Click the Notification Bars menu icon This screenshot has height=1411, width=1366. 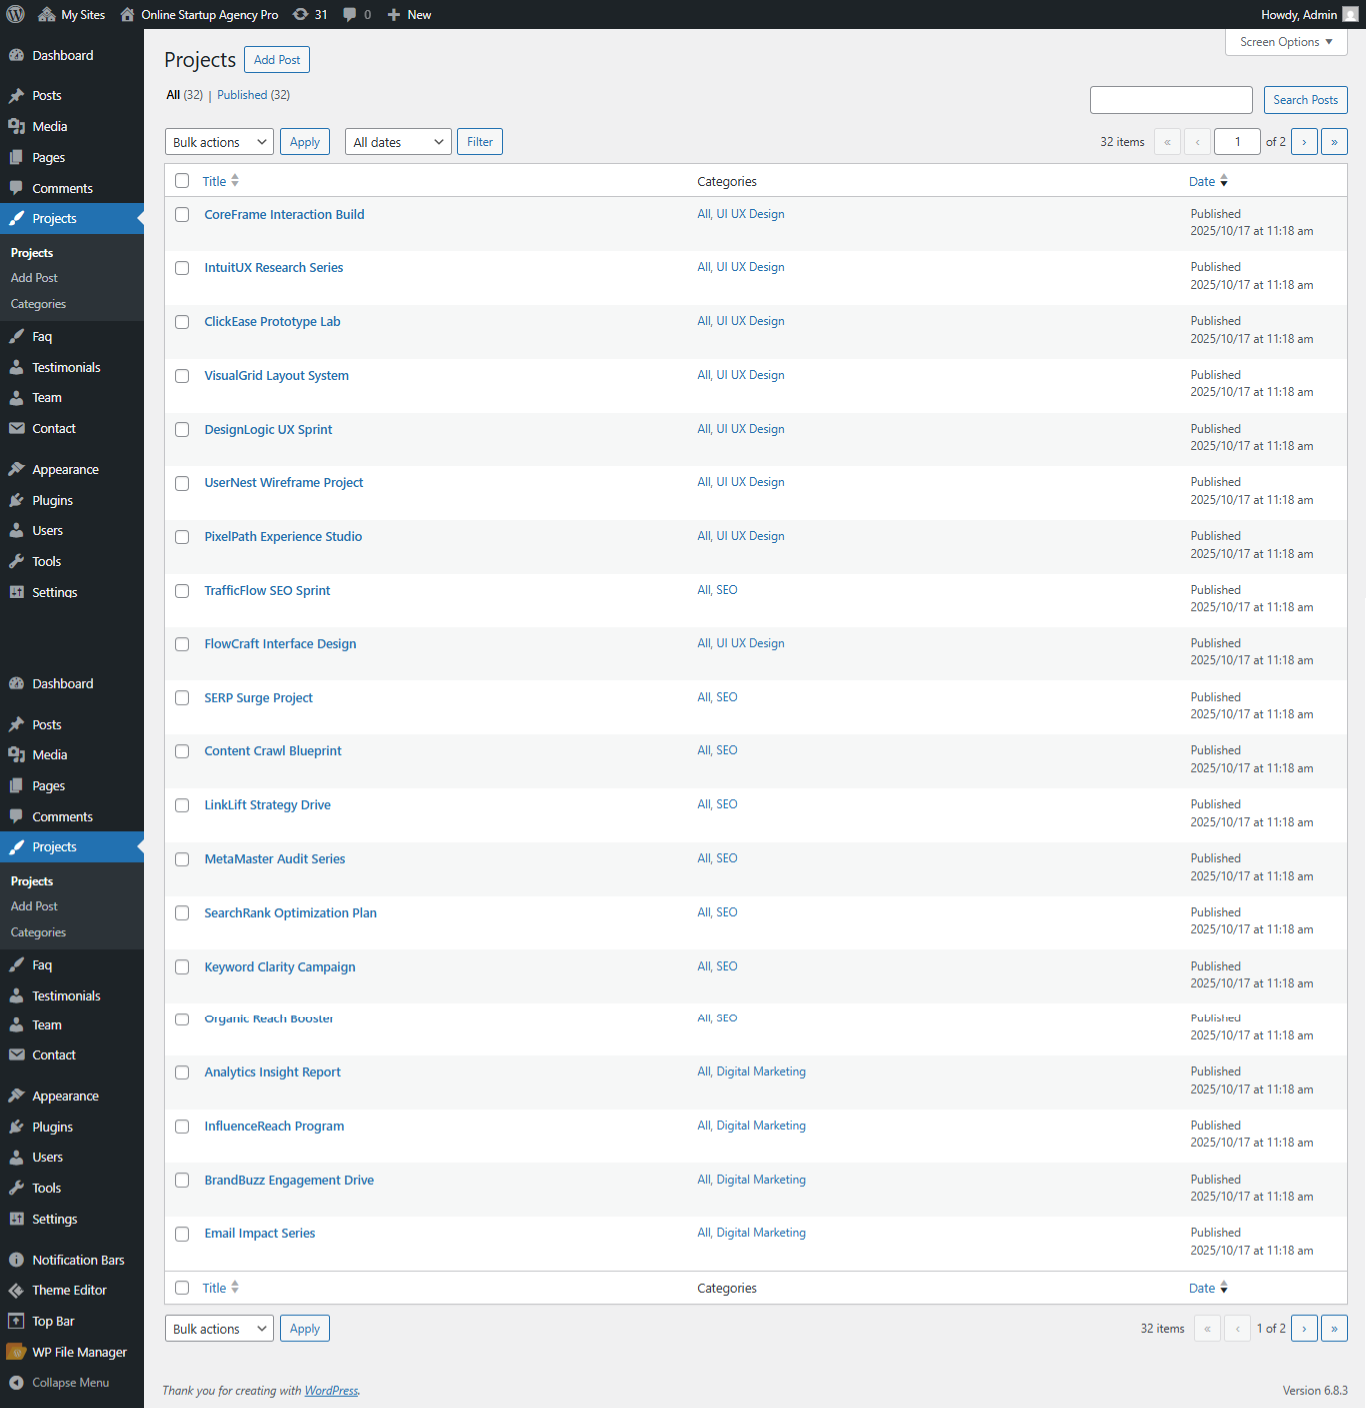coord(16,1260)
